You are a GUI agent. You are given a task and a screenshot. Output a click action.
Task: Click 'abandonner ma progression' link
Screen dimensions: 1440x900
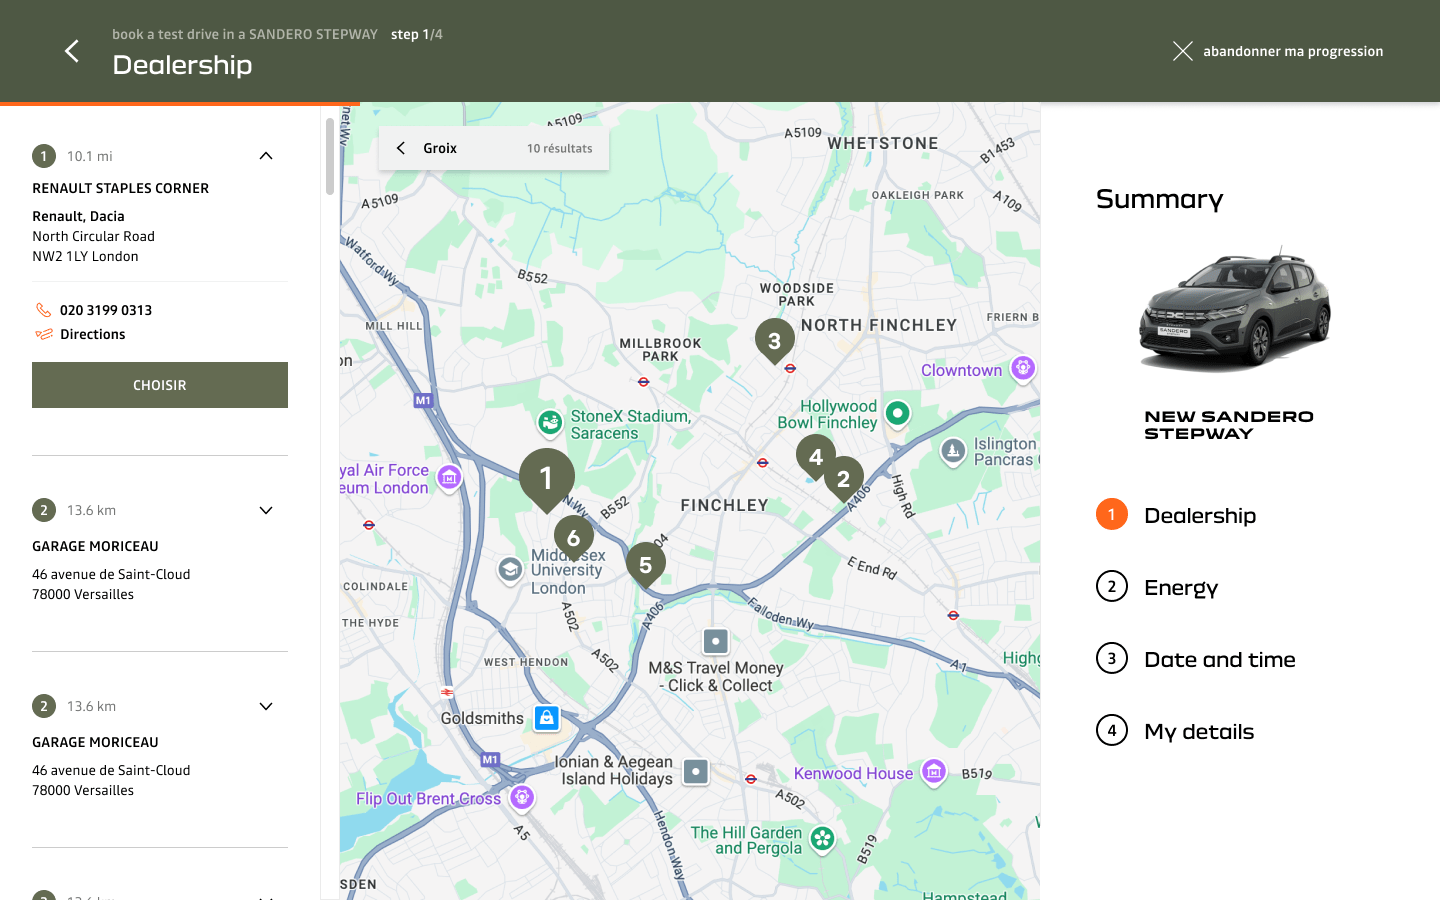1293,51
